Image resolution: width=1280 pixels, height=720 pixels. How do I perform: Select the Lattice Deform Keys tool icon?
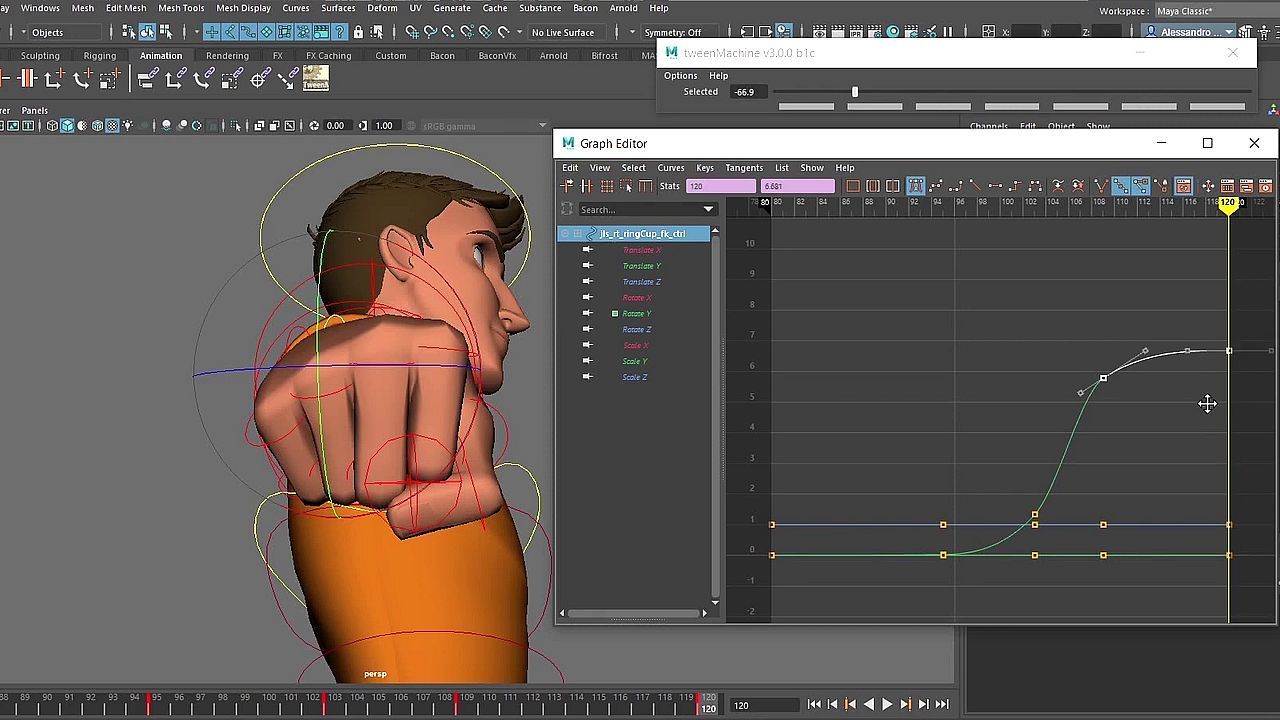pyautogui.click(x=607, y=186)
